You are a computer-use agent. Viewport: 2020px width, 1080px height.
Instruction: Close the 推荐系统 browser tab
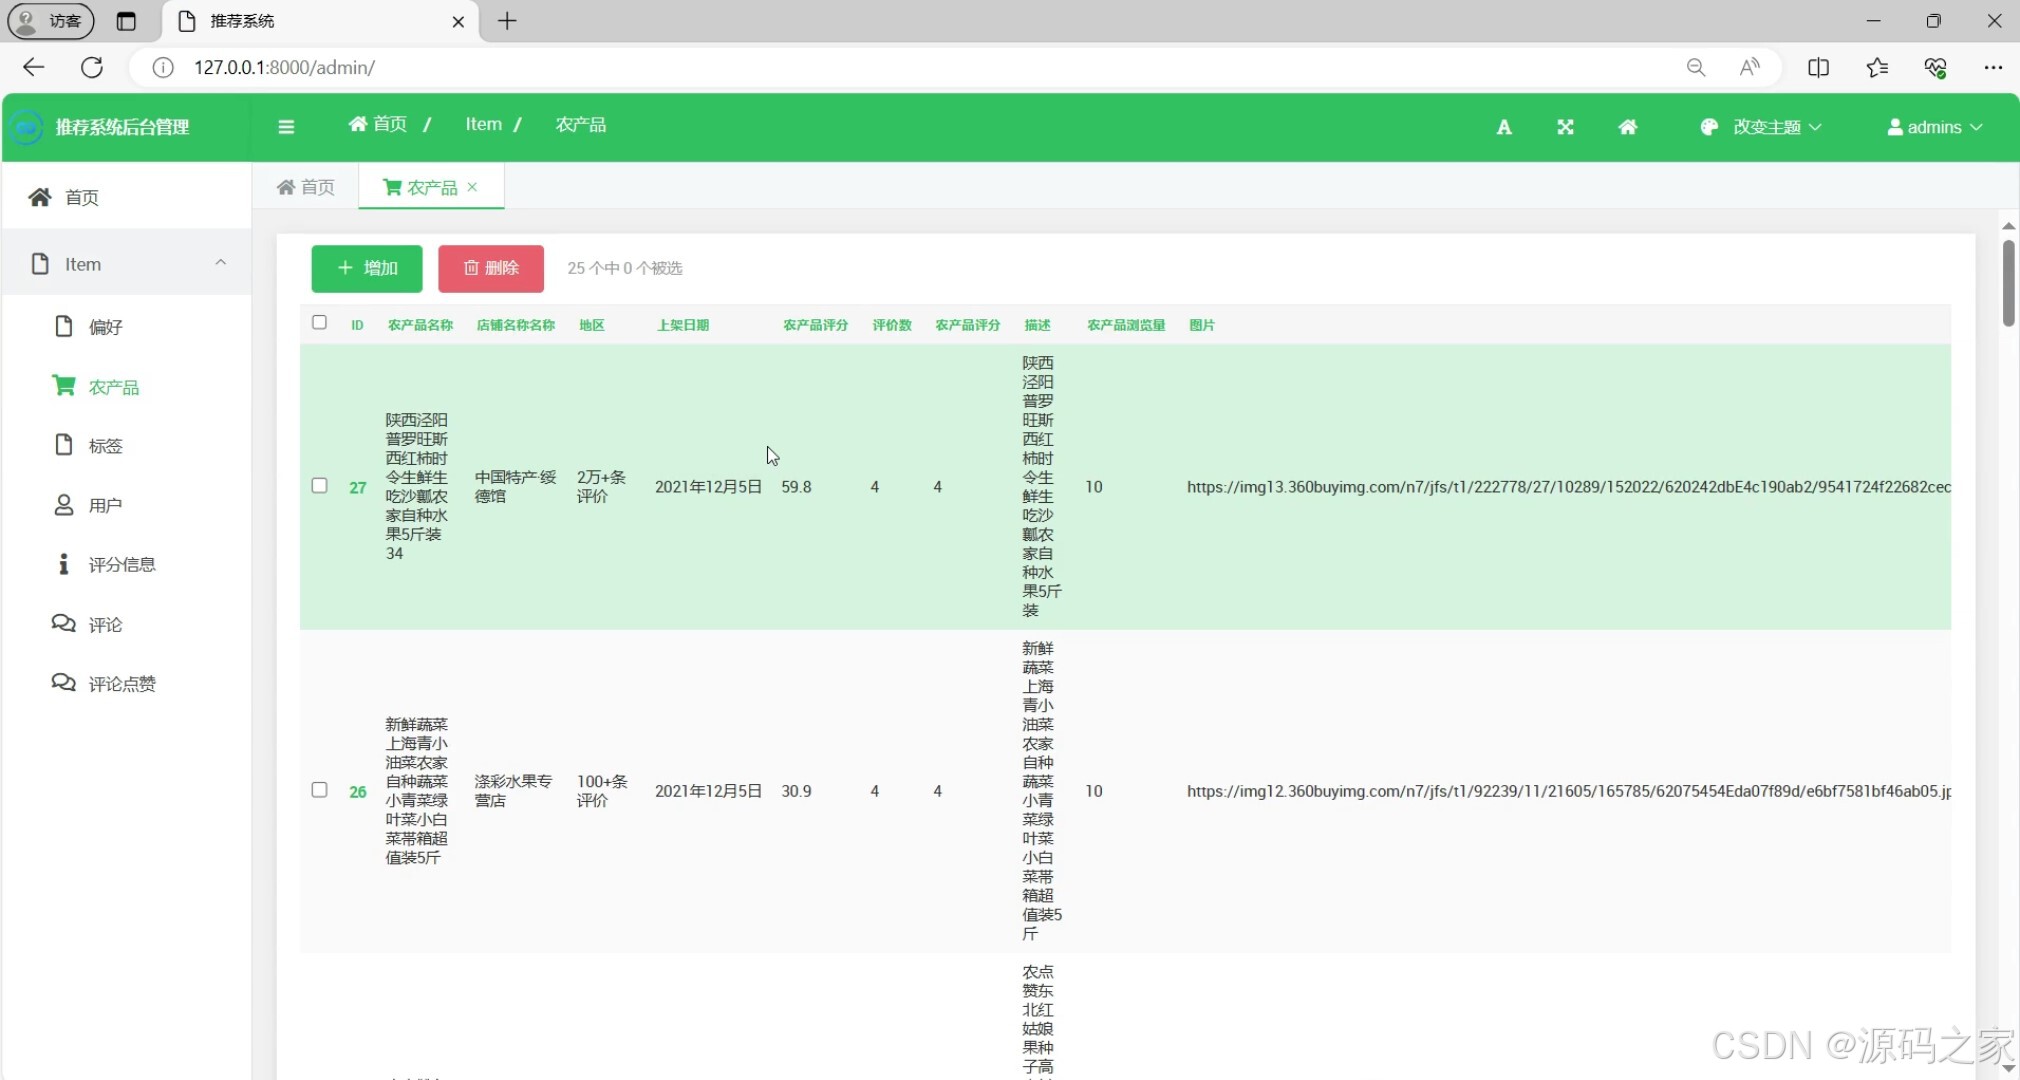click(x=458, y=21)
